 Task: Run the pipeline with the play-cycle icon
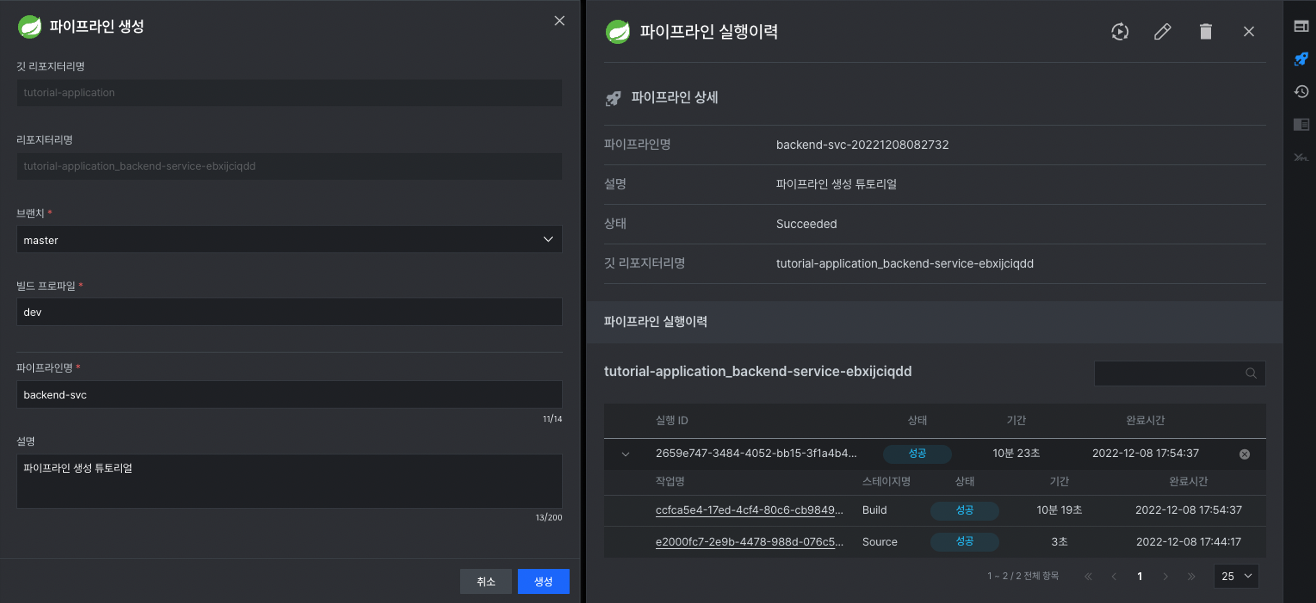tap(1120, 32)
